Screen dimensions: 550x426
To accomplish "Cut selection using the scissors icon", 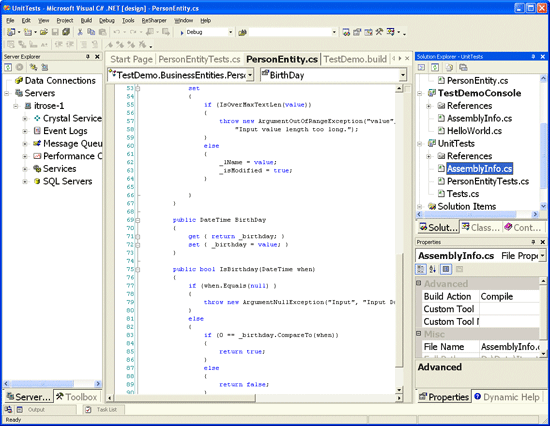I will (80, 32).
